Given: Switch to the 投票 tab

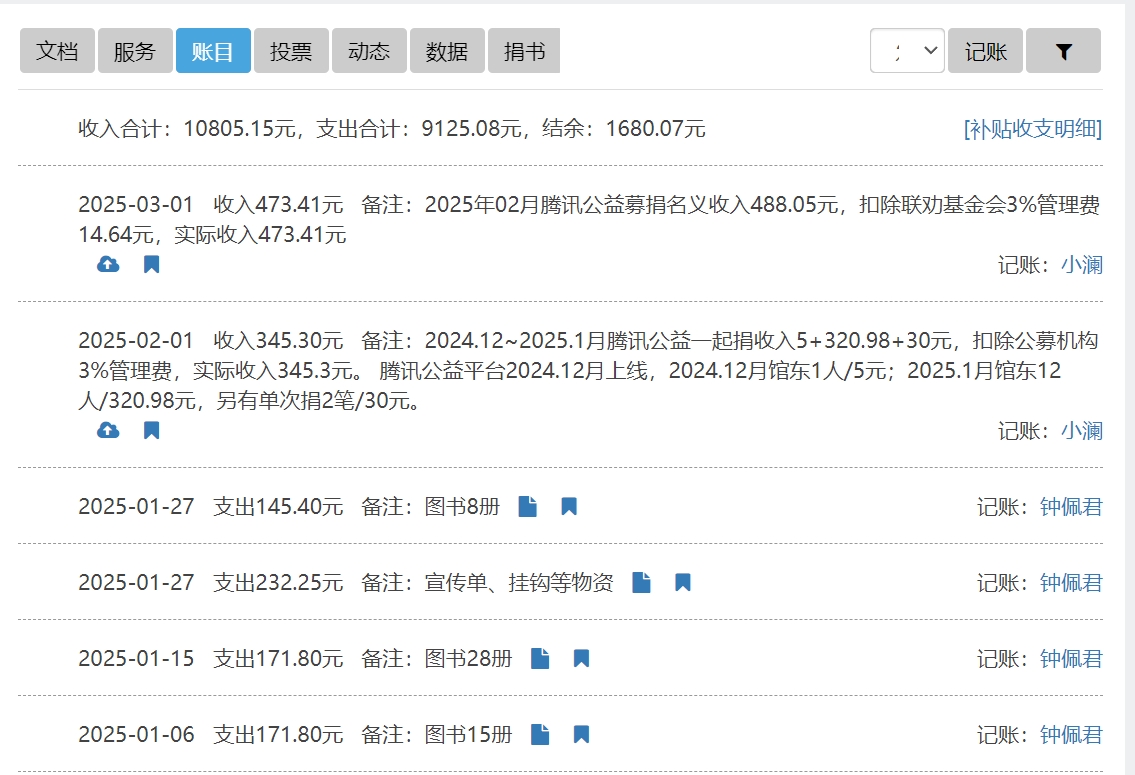Looking at the screenshot, I should tap(291, 52).
